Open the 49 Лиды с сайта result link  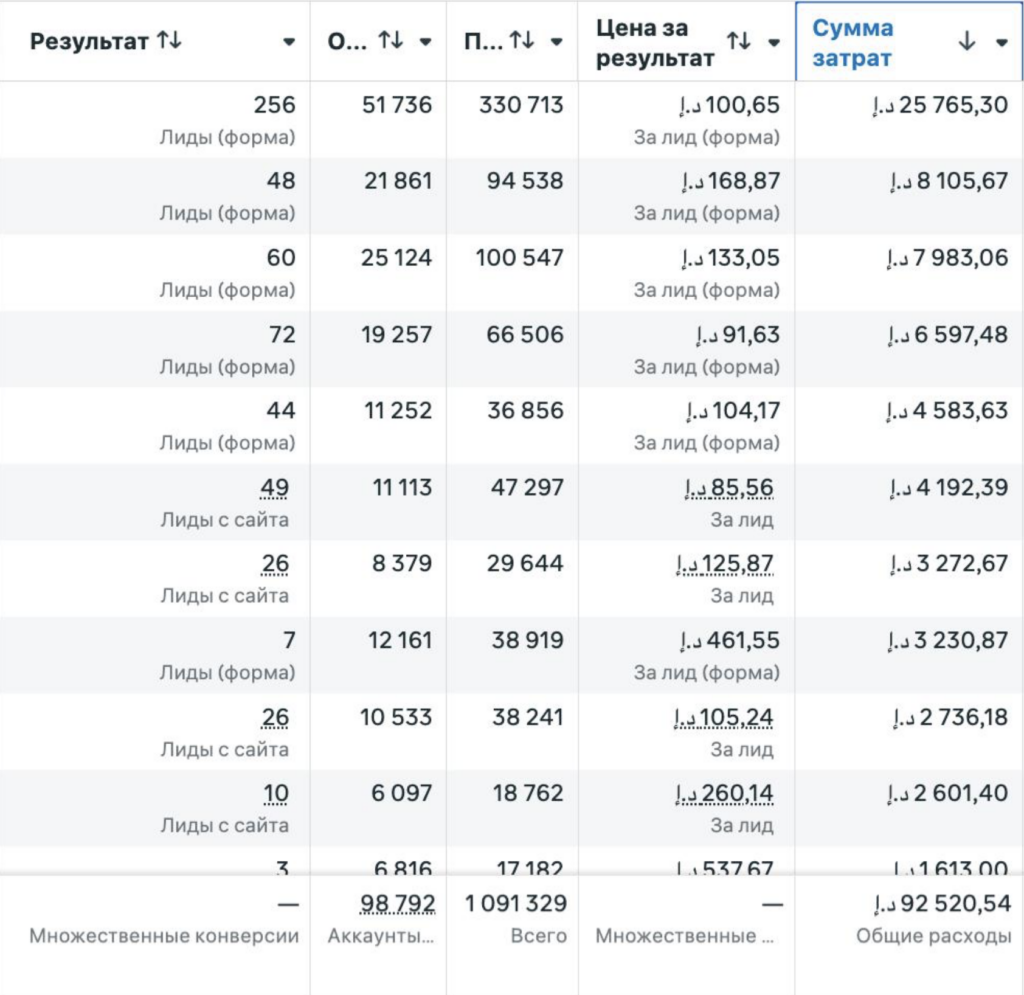pyautogui.click(x=274, y=488)
